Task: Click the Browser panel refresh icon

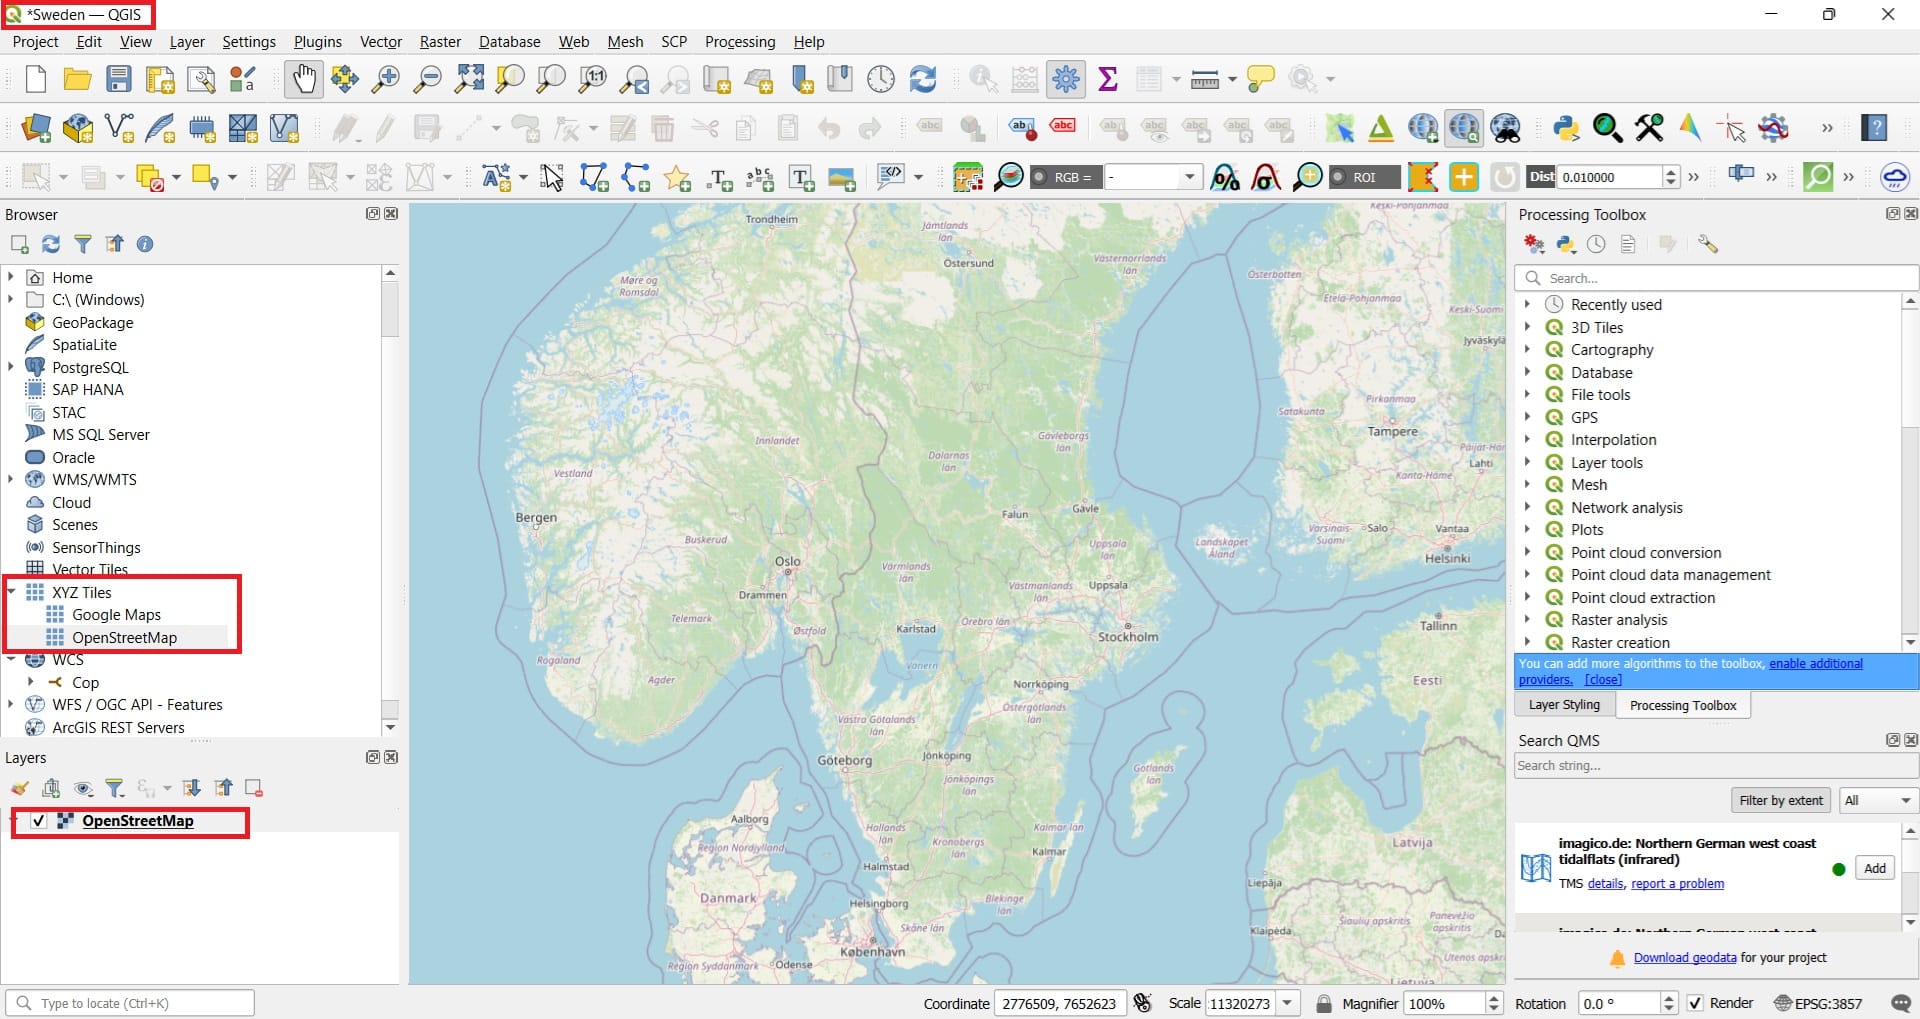Action: [x=51, y=244]
